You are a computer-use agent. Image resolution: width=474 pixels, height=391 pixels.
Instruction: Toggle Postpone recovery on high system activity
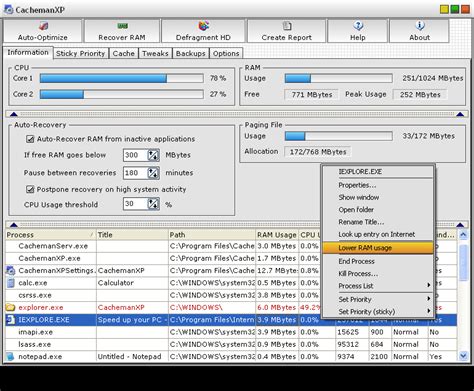click(x=30, y=189)
